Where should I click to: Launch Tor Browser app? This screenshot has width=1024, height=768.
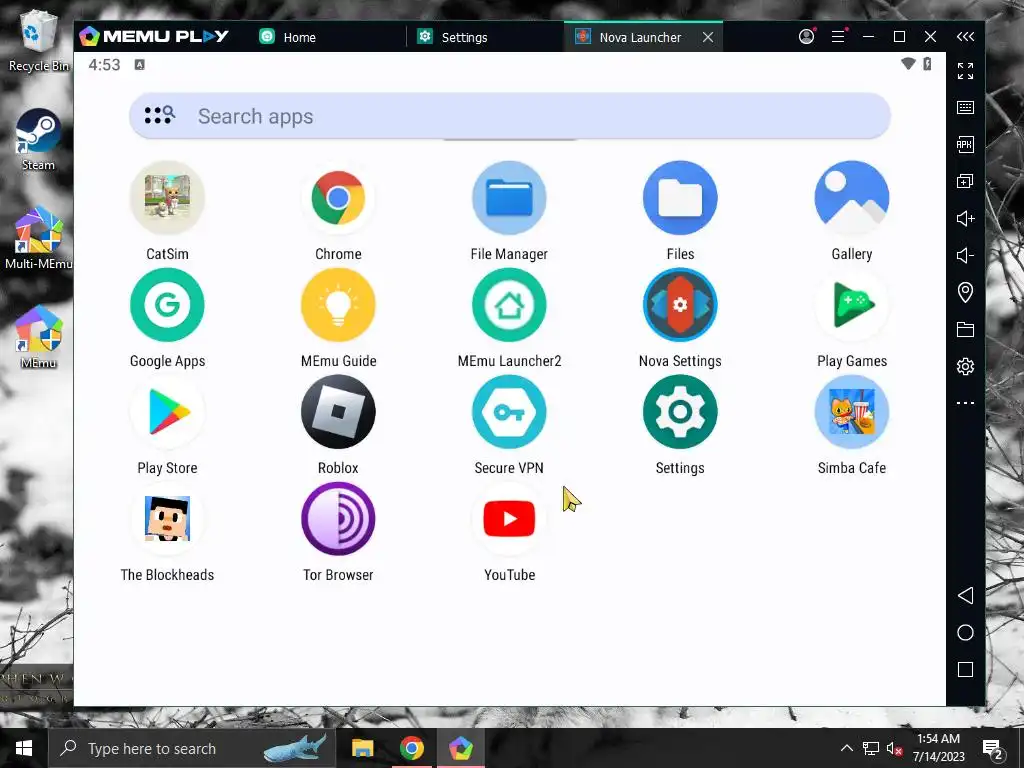(x=338, y=519)
